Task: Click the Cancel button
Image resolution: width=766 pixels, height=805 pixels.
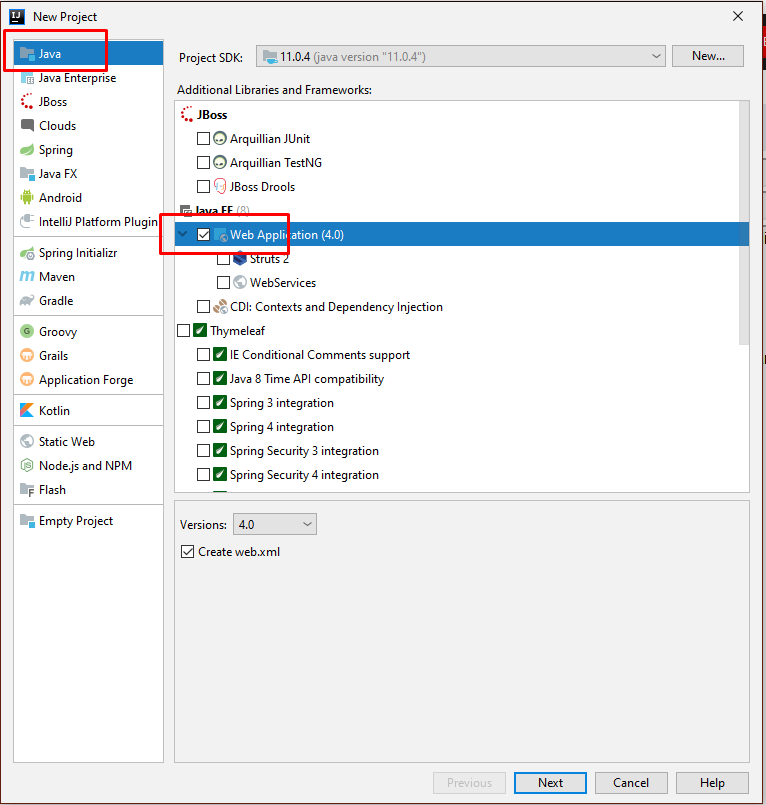Action: click(631, 782)
